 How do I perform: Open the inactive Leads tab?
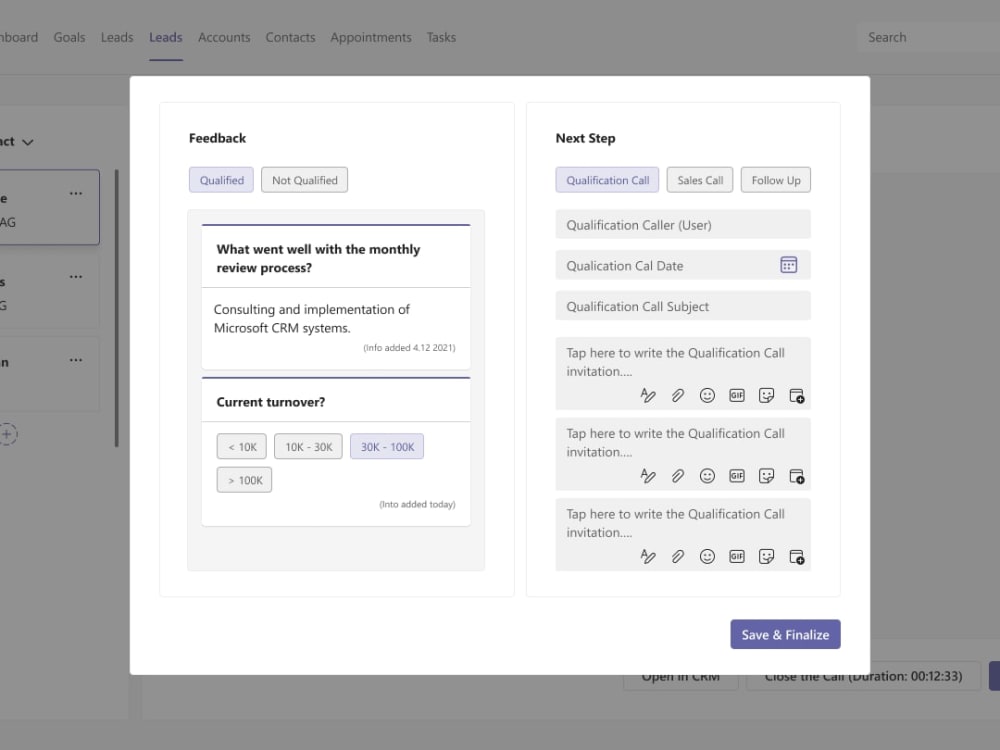point(117,37)
